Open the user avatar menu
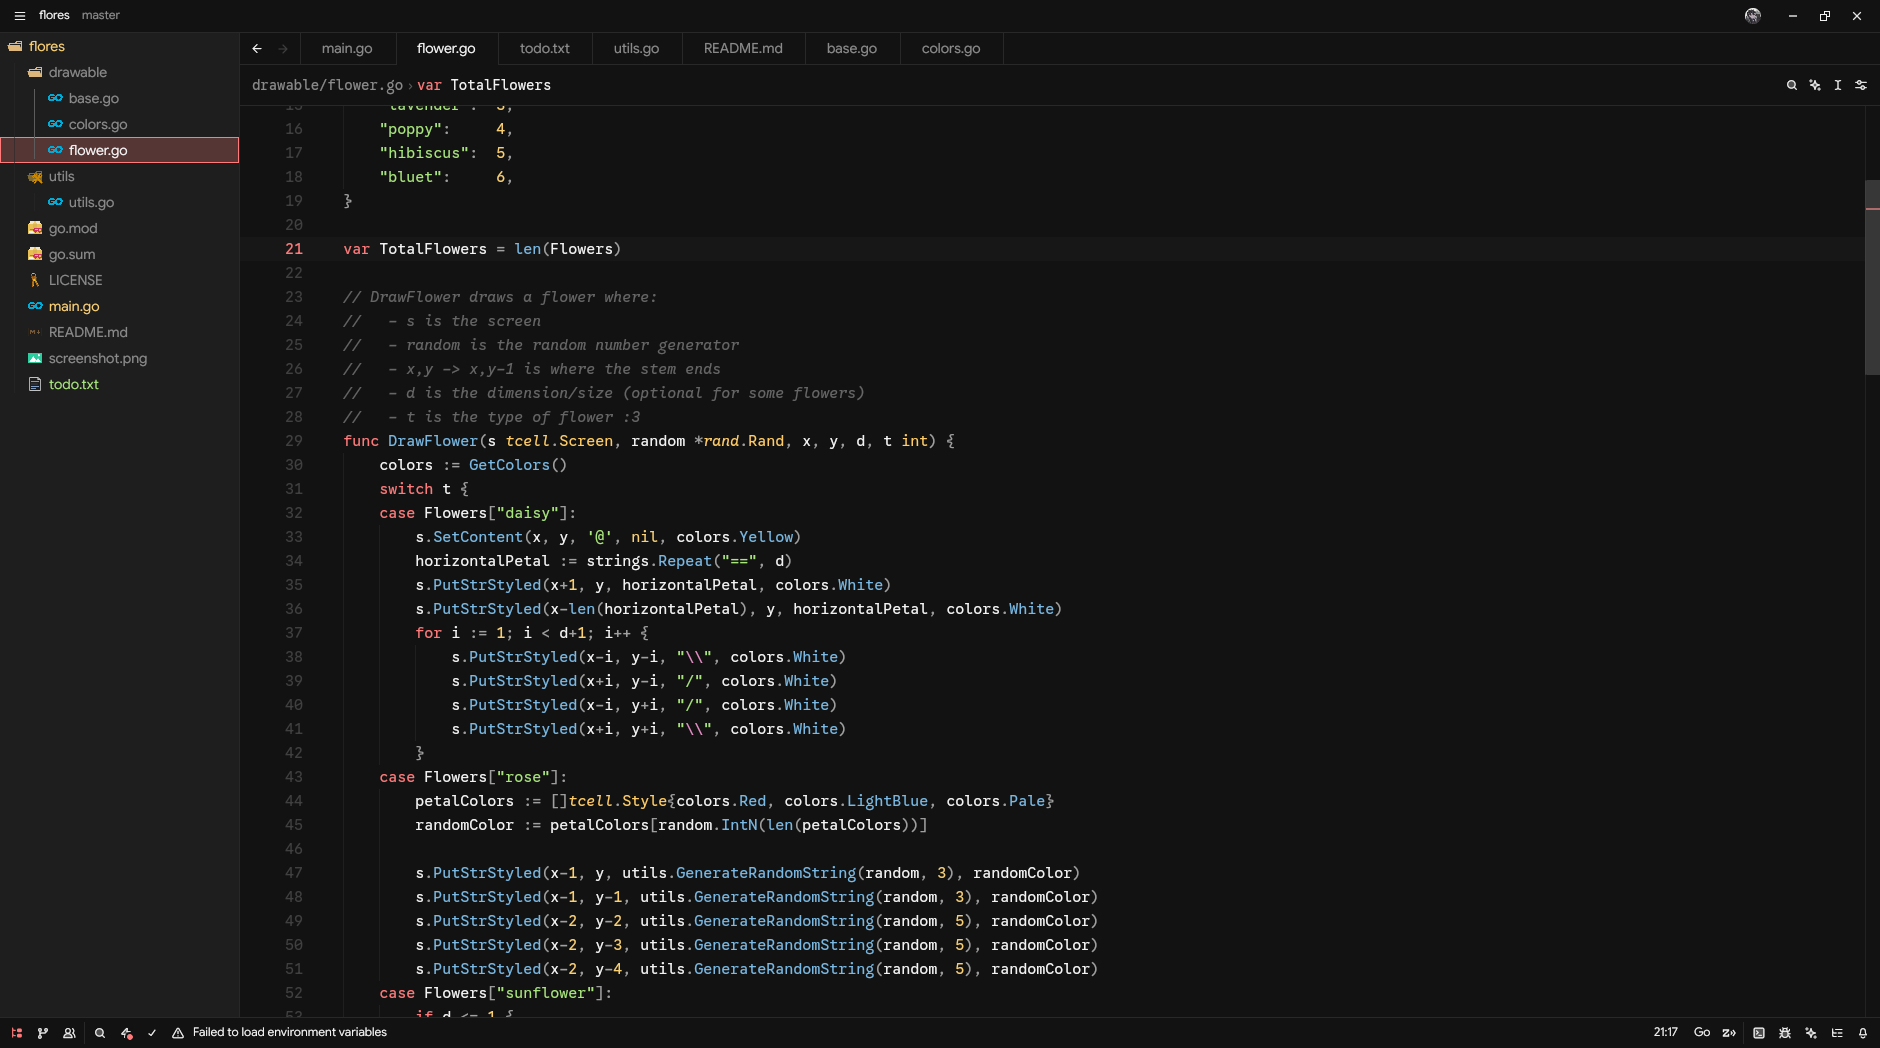Image resolution: width=1880 pixels, height=1048 pixels. click(x=1752, y=15)
